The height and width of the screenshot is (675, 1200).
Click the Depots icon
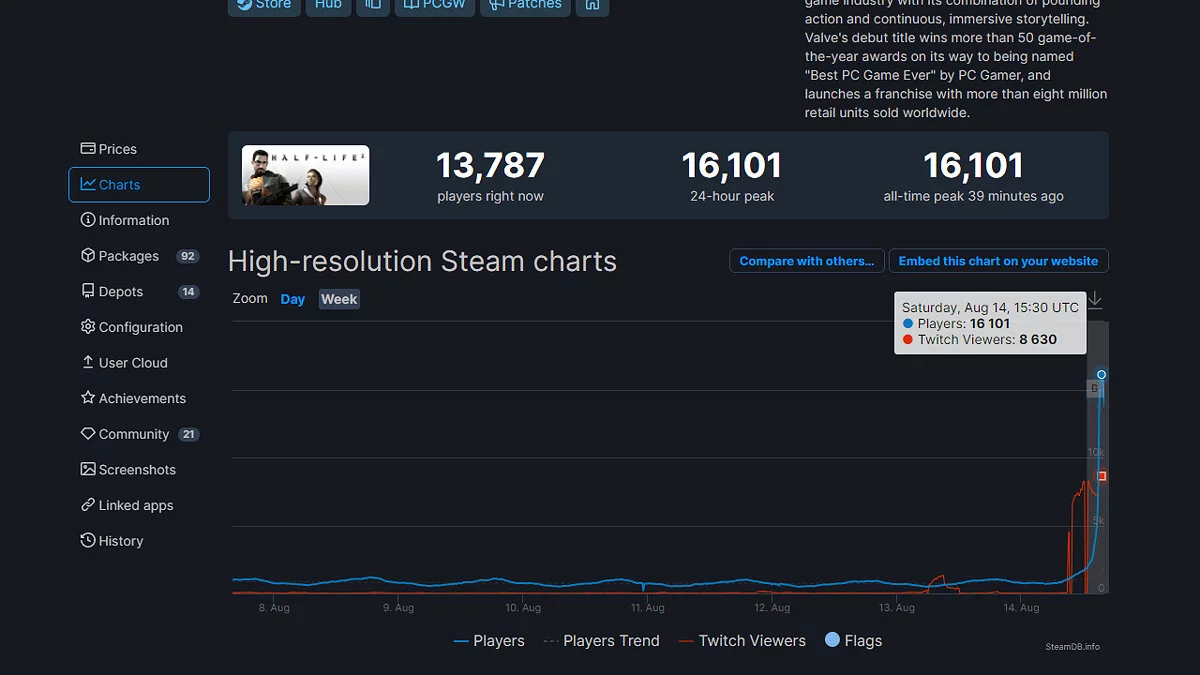pos(88,291)
